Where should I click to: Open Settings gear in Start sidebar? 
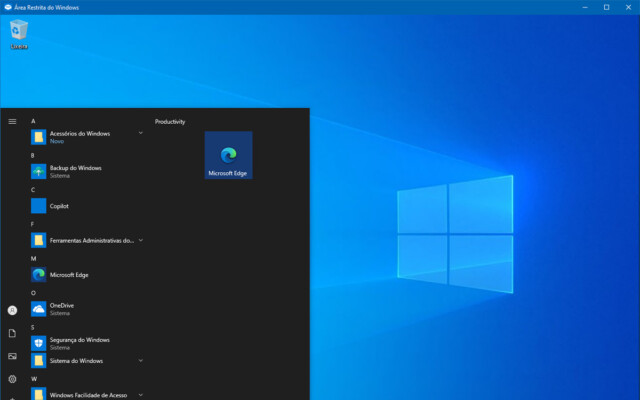click(13, 379)
